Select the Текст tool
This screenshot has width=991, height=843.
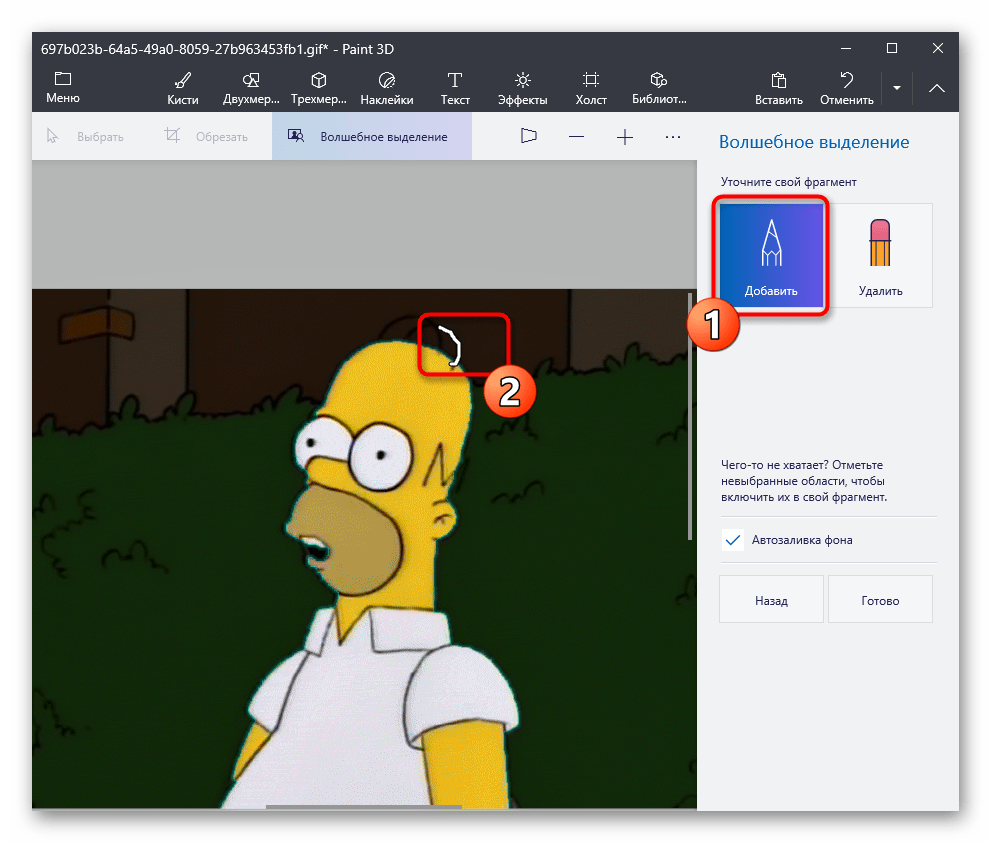point(455,87)
